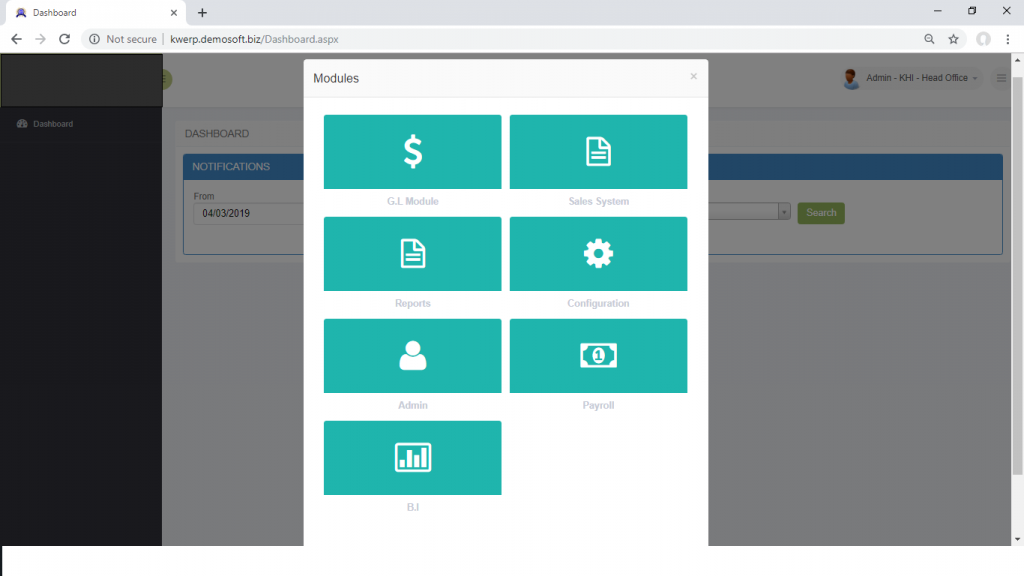This screenshot has width=1024, height=576.
Task: Open the Reports module tile
Action: [x=412, y=254]
